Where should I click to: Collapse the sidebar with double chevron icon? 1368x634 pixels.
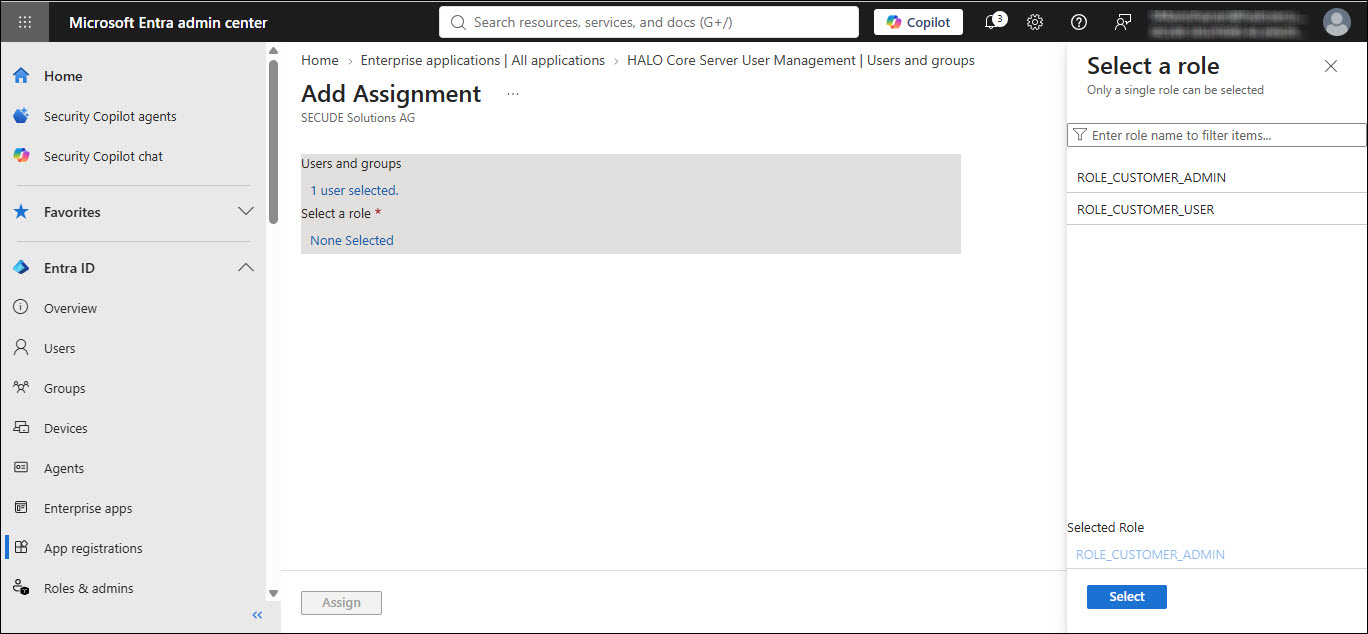(257, 615)
